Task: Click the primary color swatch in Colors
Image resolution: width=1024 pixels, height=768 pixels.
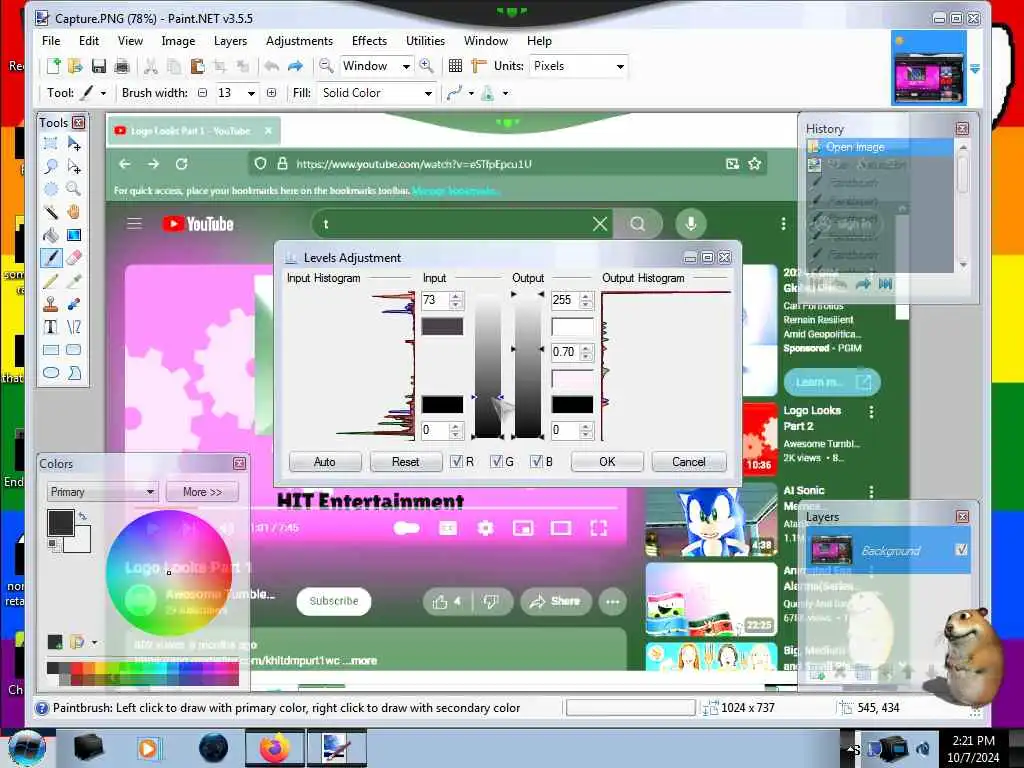Action: coord(61,523)
